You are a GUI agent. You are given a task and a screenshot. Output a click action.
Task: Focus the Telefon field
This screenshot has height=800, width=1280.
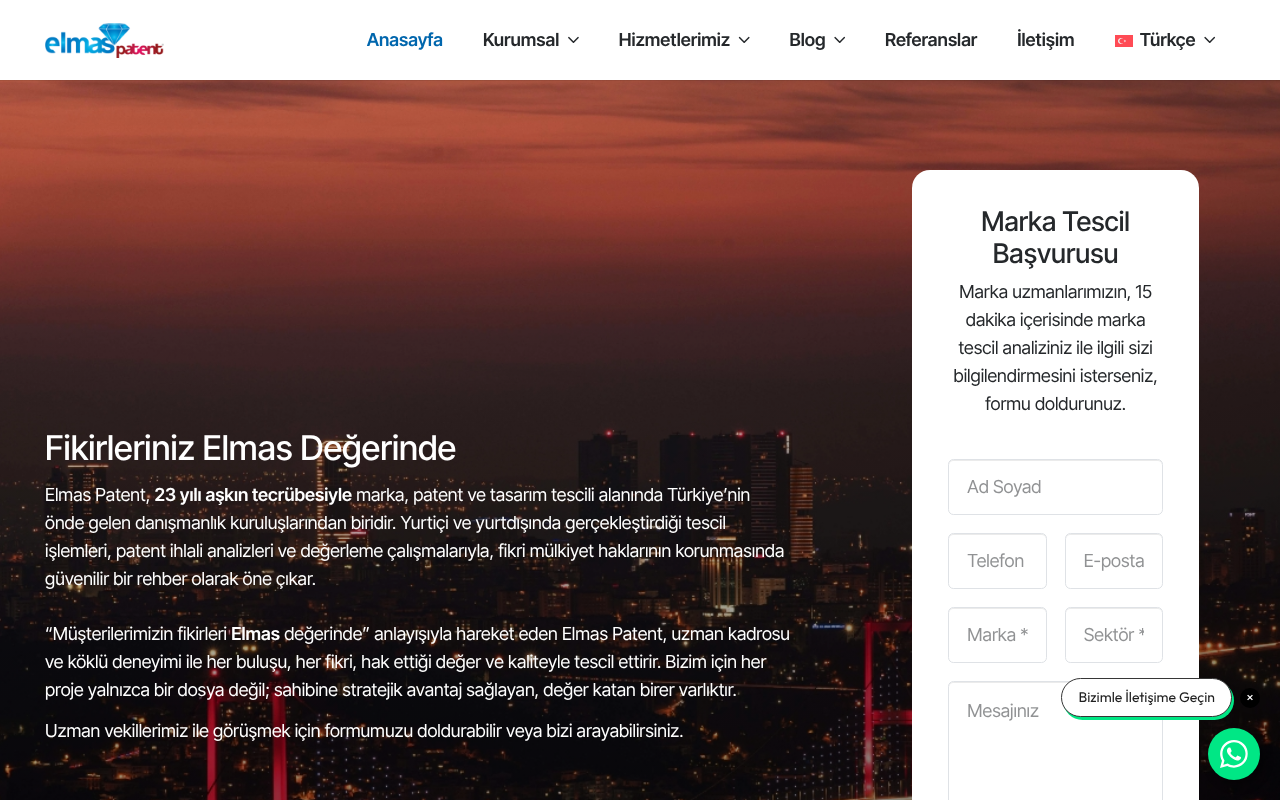tap(997, 561)
